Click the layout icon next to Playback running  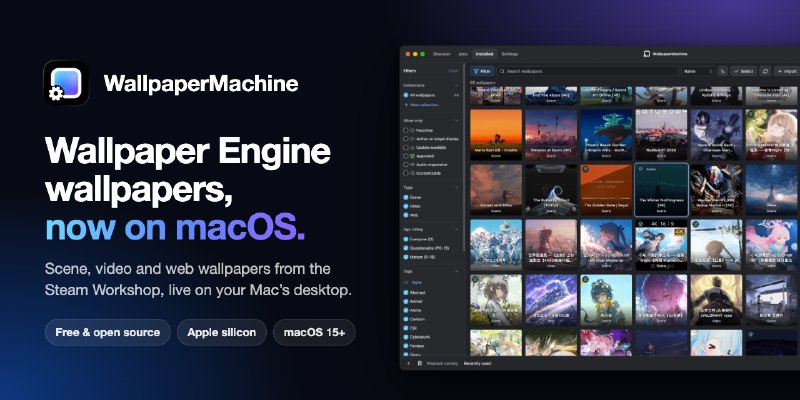tap(420, 363)
